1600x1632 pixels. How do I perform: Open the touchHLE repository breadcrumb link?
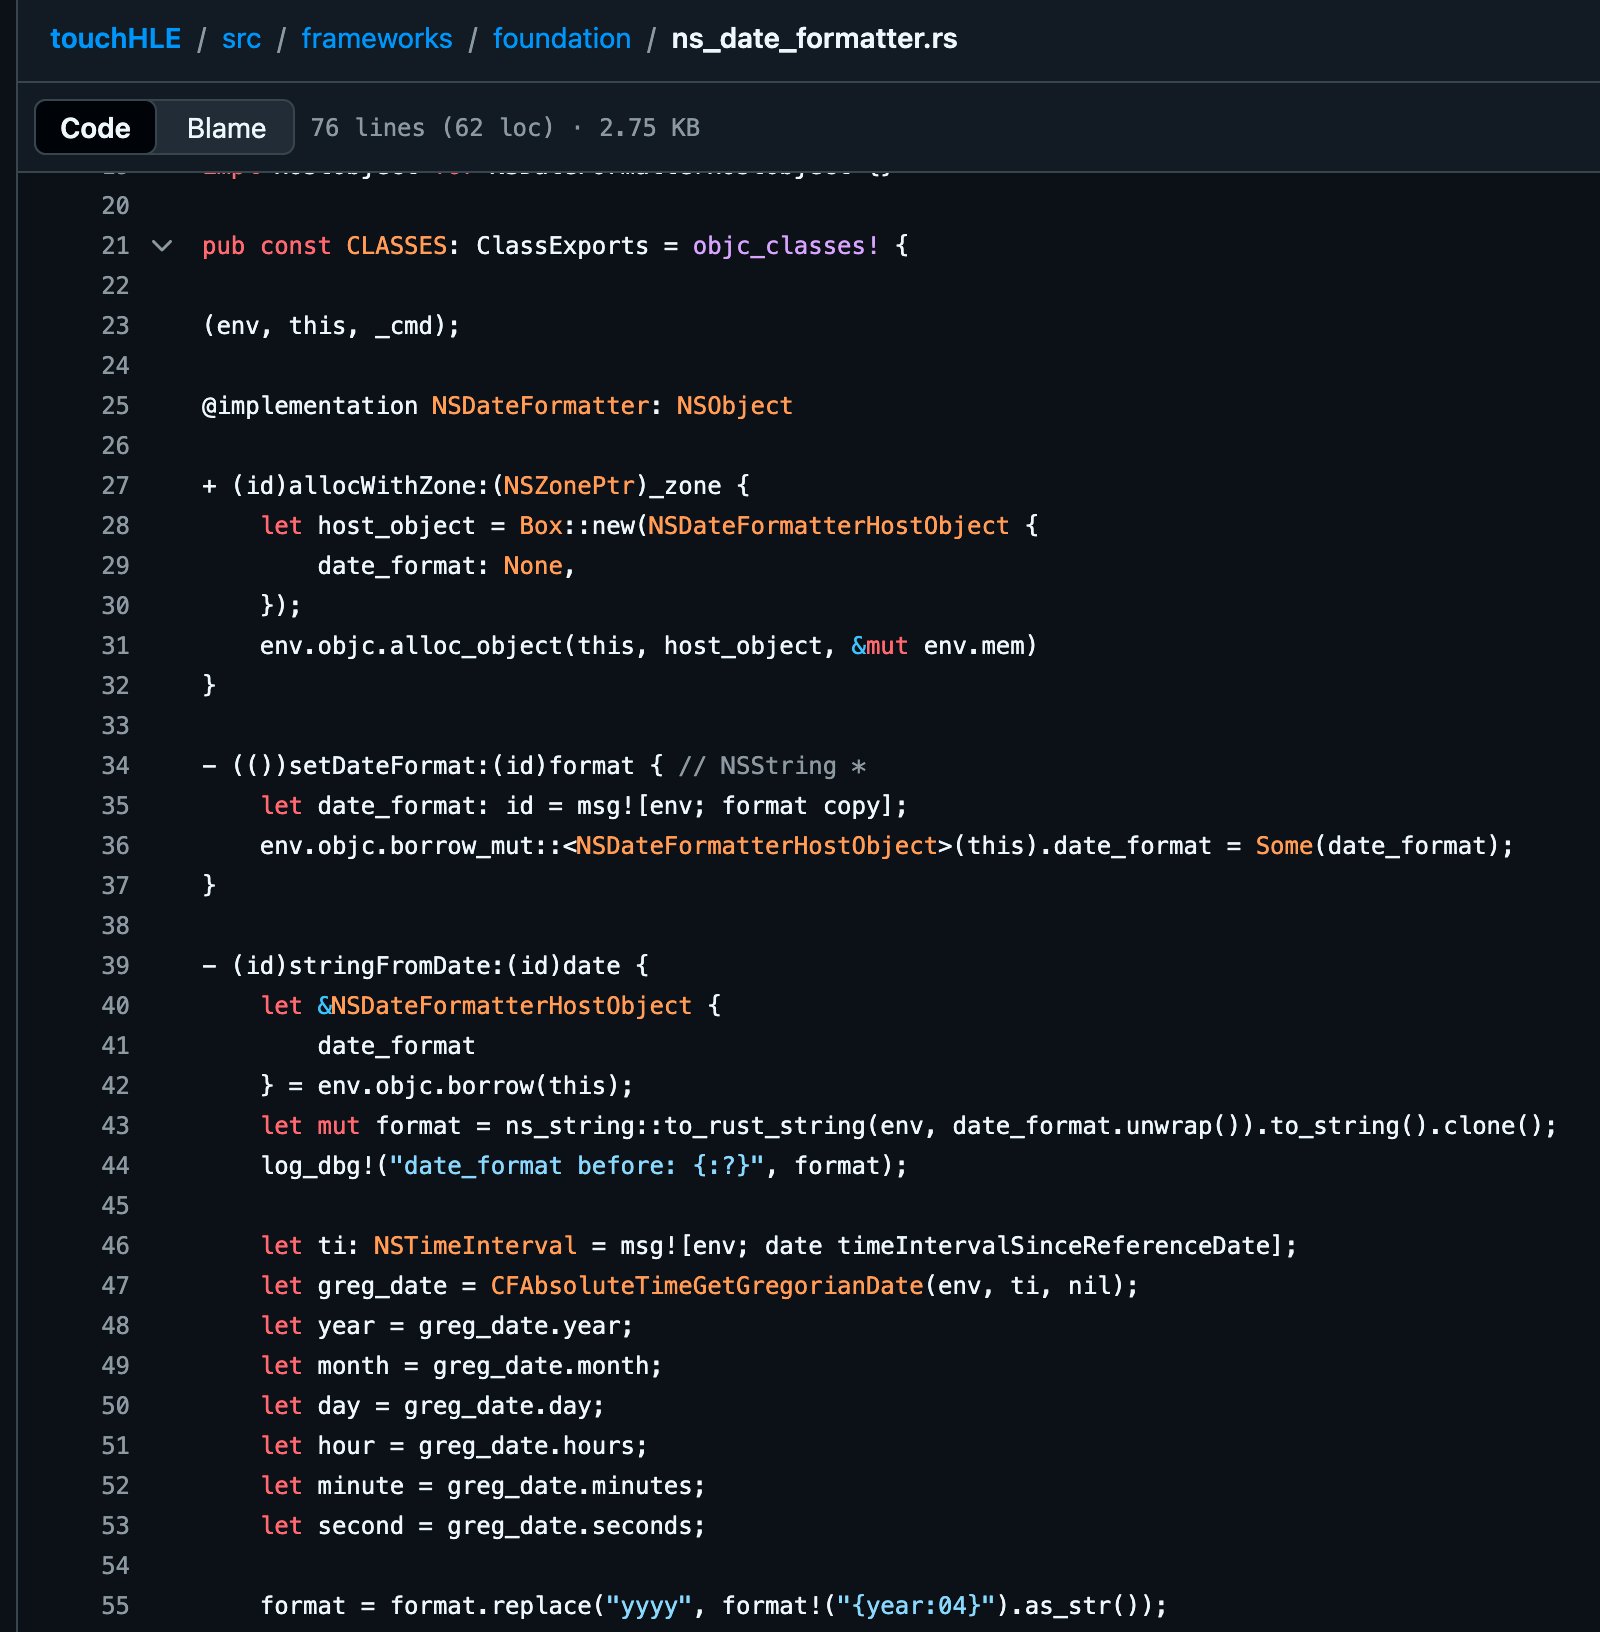click(115, 39)
